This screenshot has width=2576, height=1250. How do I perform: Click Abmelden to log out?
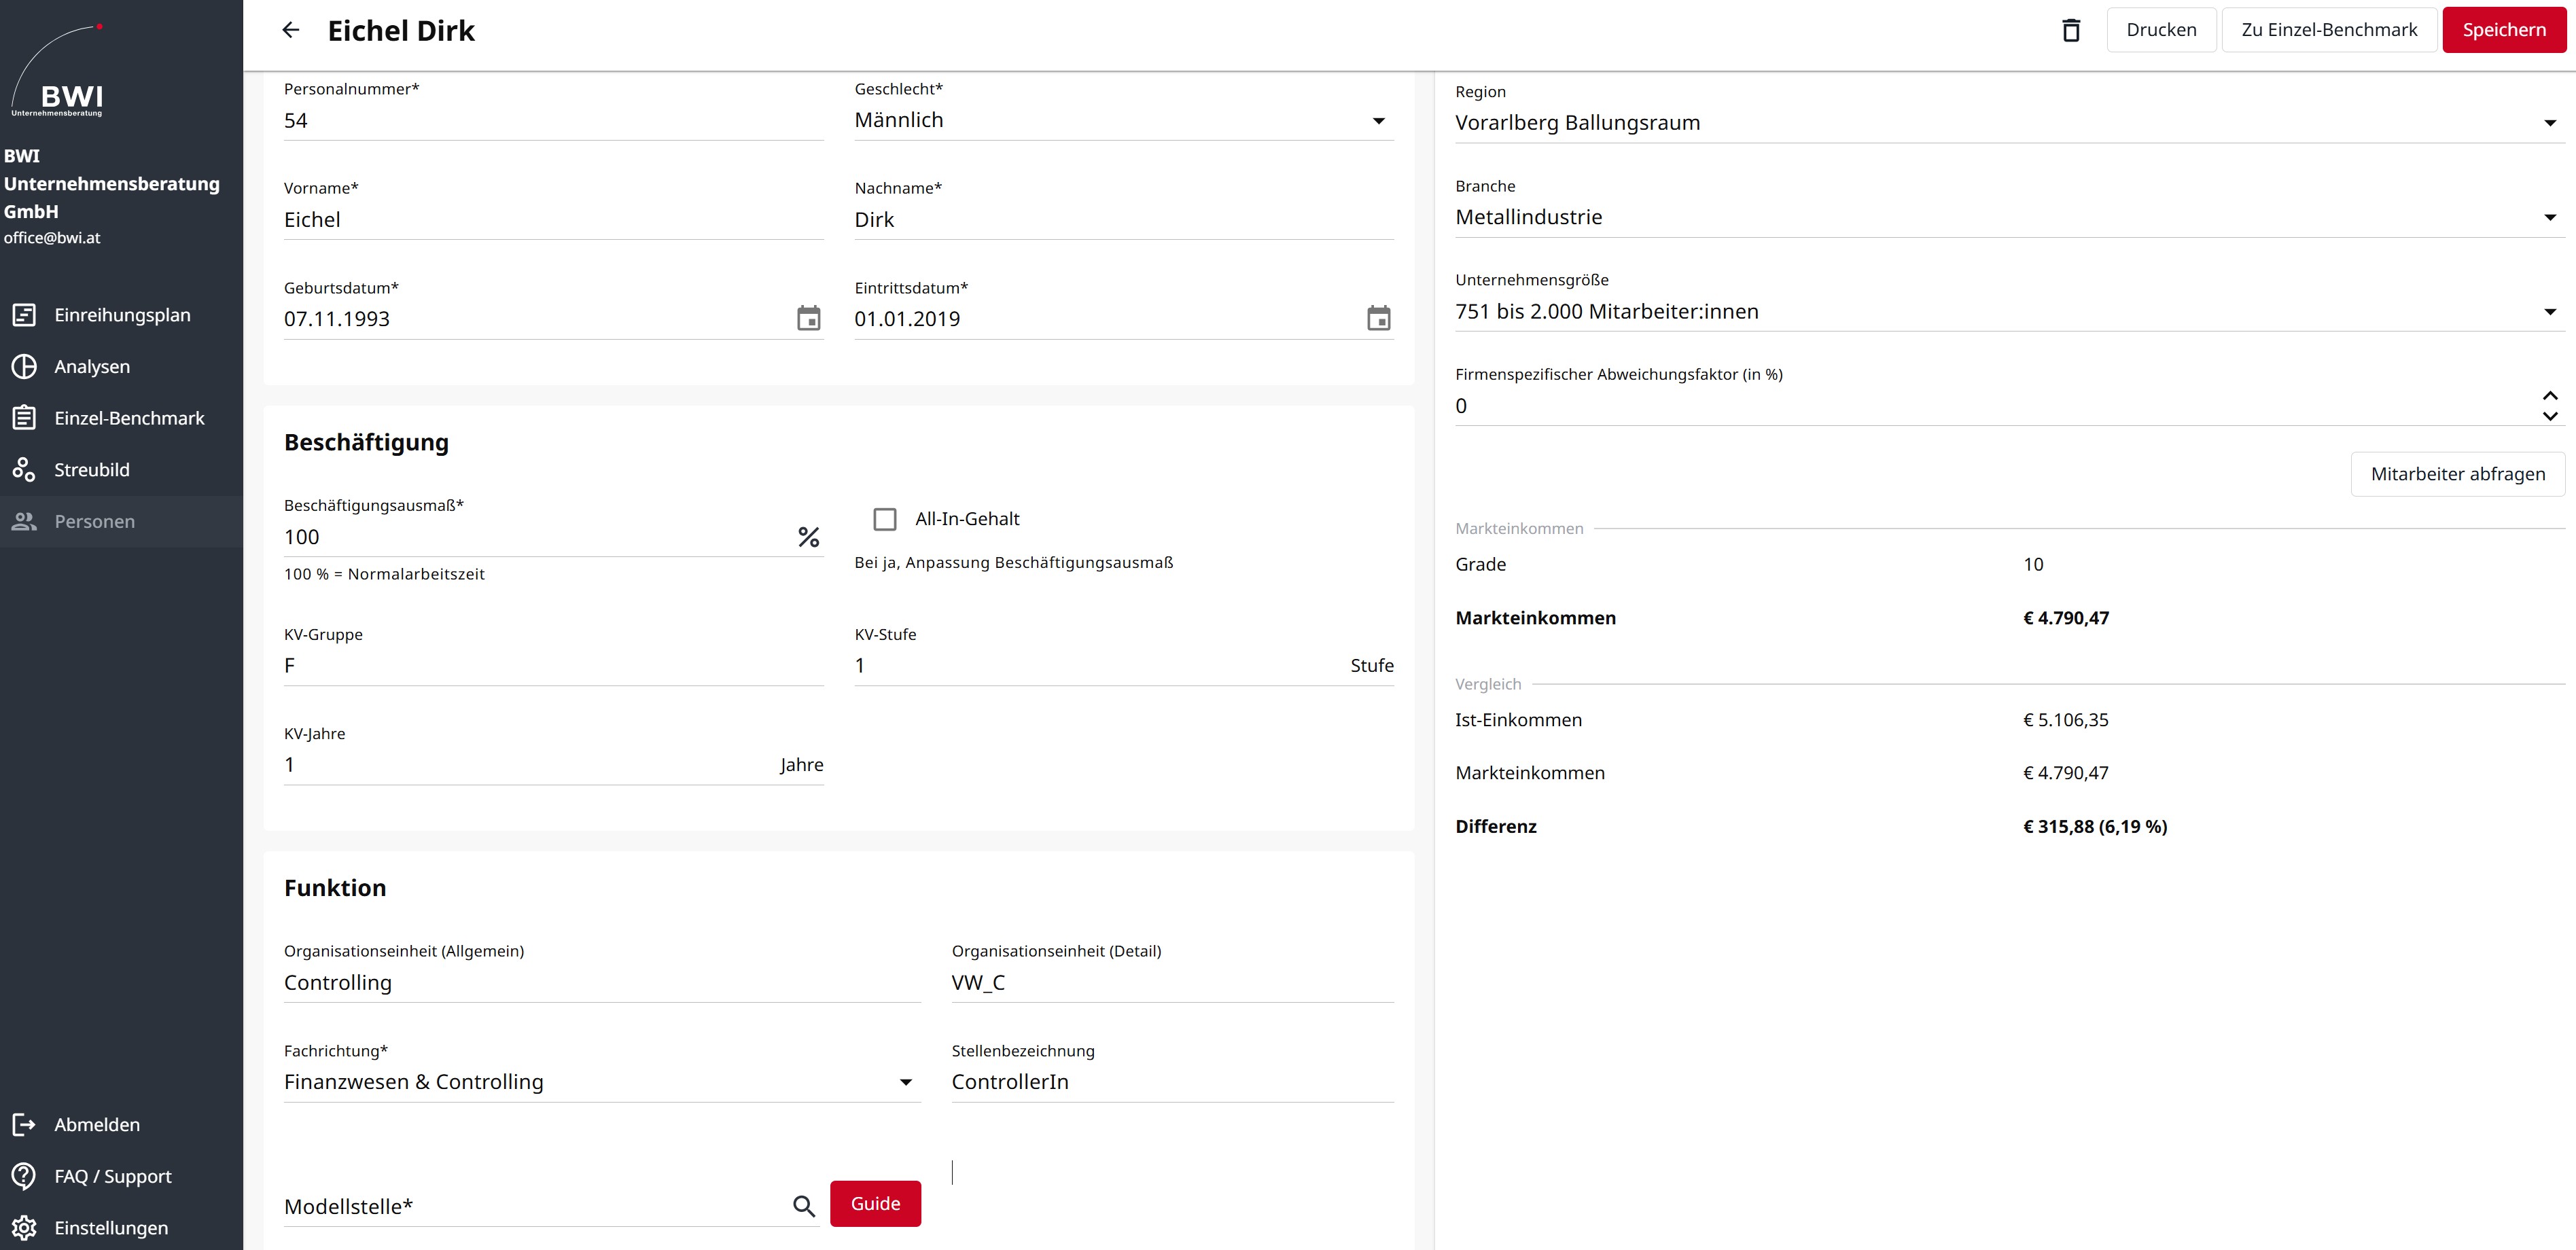122,1125
